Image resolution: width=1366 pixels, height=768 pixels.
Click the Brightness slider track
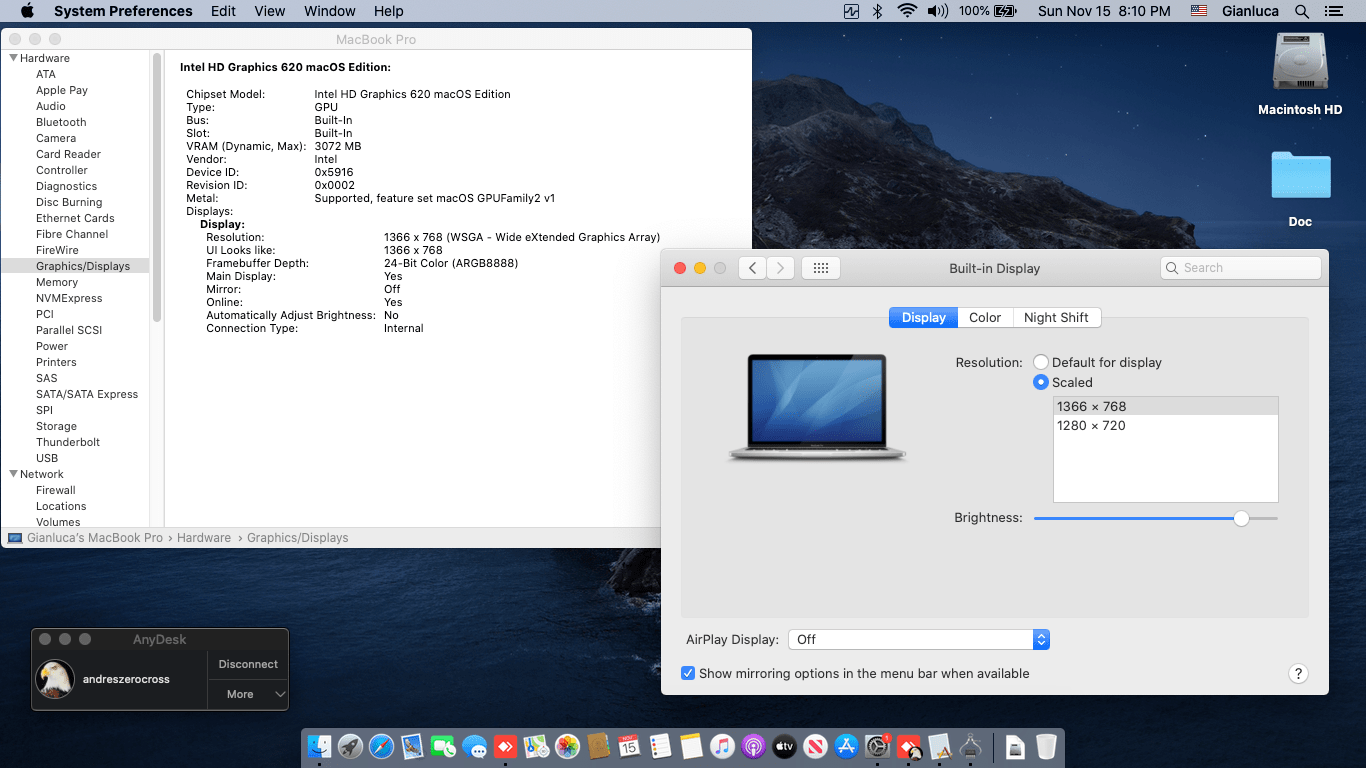[x=1156, y=518]
